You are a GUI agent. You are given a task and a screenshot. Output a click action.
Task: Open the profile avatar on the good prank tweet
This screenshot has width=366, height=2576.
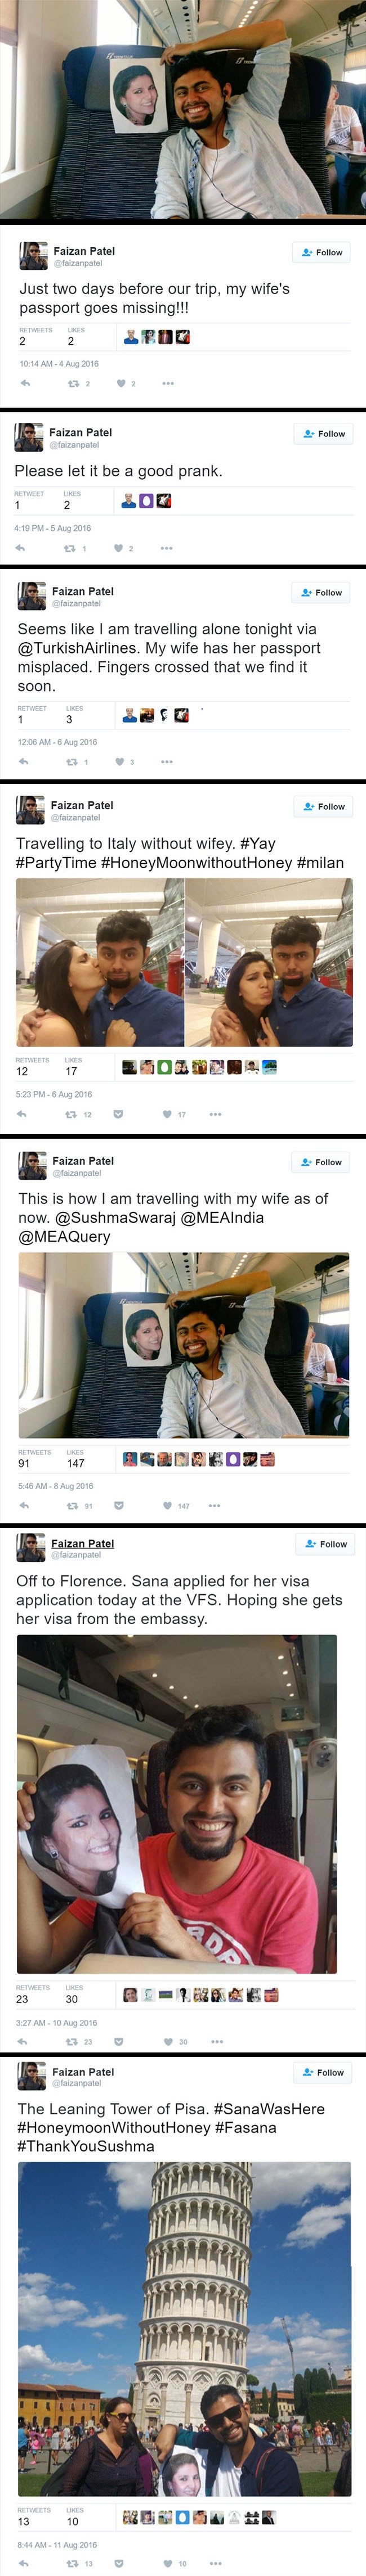28,437
